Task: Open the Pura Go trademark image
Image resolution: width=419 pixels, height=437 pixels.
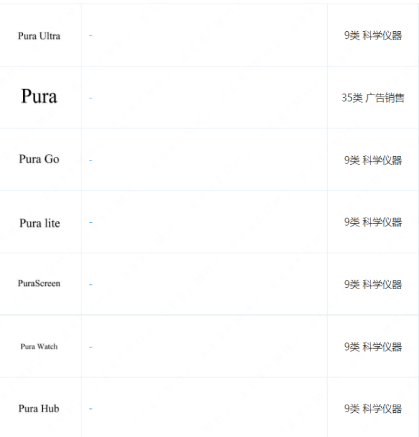Action: (39, 159)
